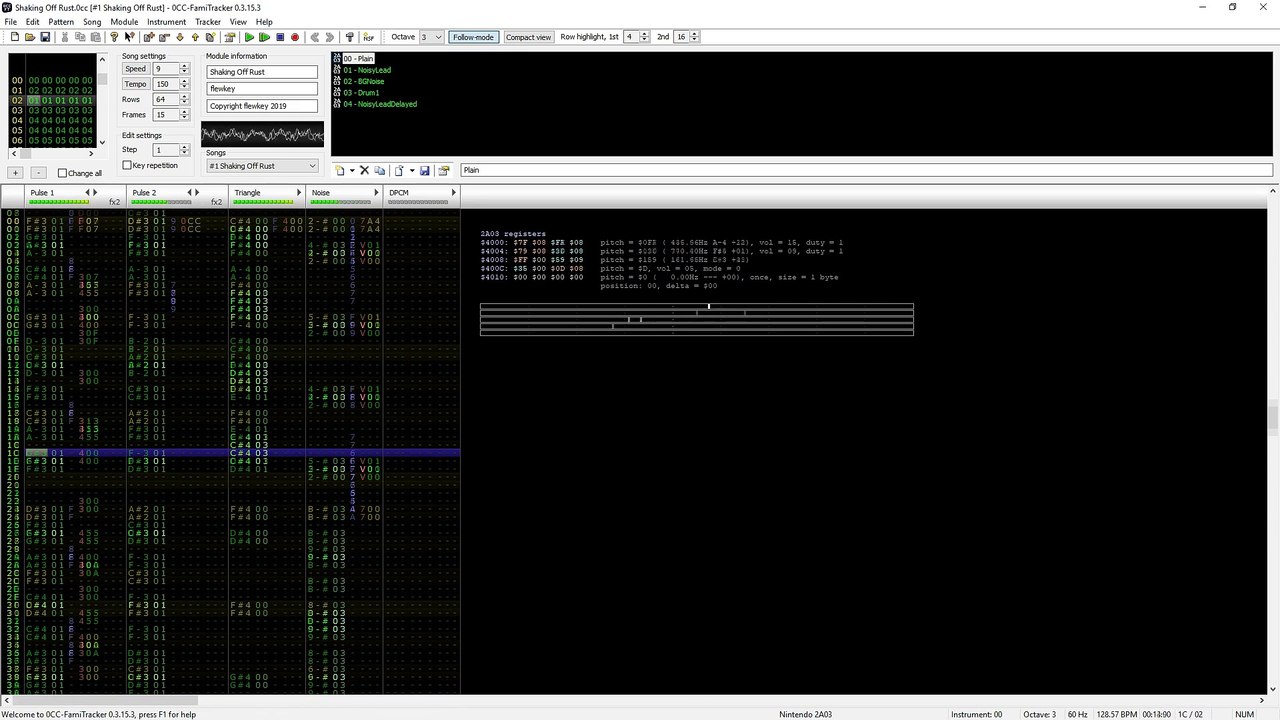
Task: Open configuration with the wrench icon
Action: click(x=349, y=37)
